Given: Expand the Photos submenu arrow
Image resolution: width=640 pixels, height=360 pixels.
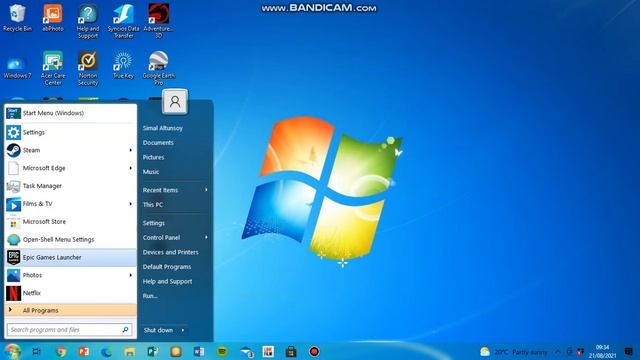Looking at the screenshot, I should (x=131, y=275).
